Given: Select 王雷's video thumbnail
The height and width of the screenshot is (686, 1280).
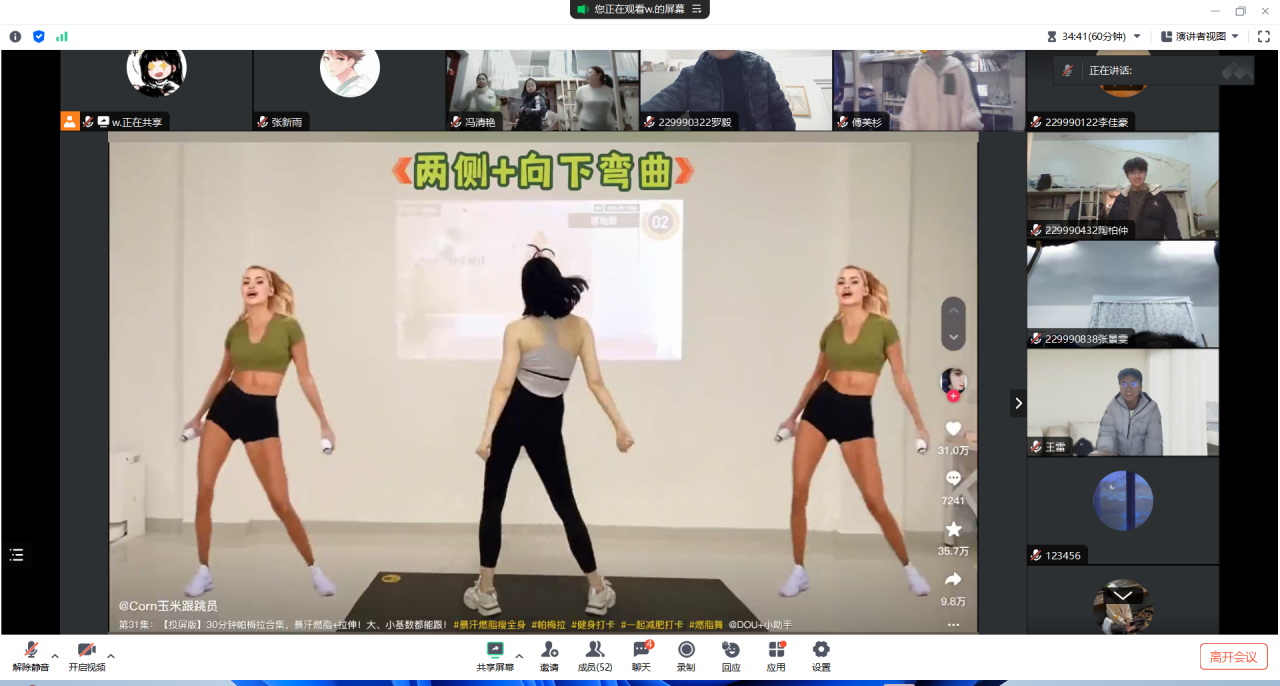Looking at the screenshot, I should point(1122,402).
